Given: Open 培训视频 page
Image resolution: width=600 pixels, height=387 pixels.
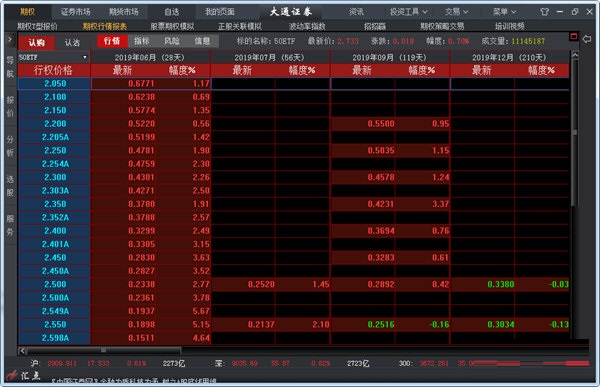Looking at the screenshot, I should (x=510, y=26).
